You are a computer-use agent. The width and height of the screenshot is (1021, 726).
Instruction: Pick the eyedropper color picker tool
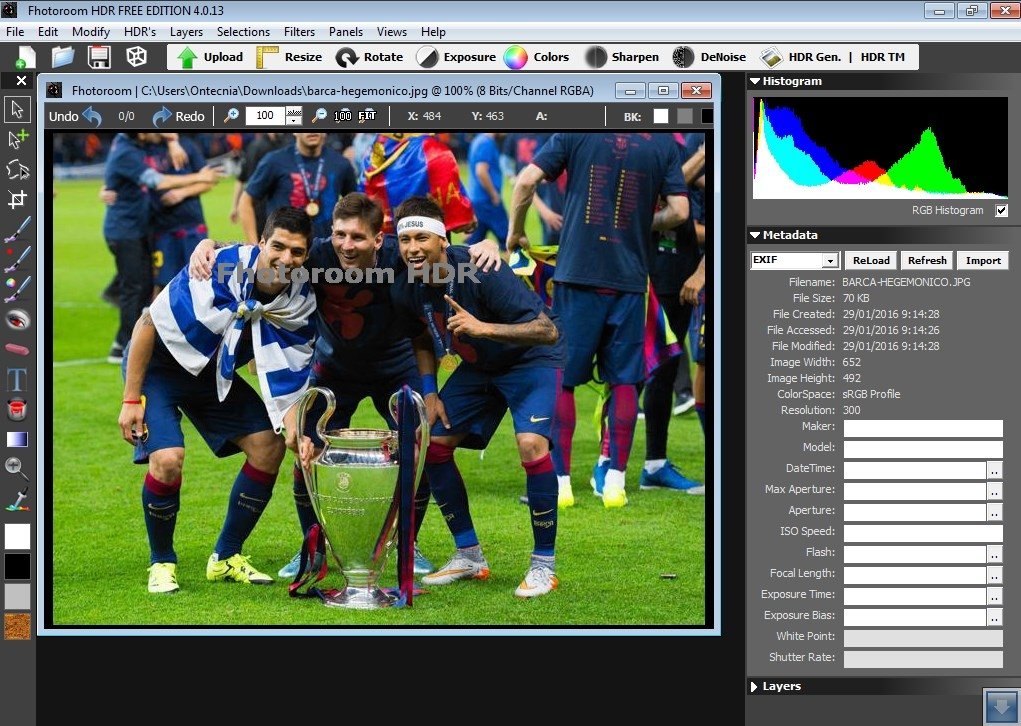[18, 498]
